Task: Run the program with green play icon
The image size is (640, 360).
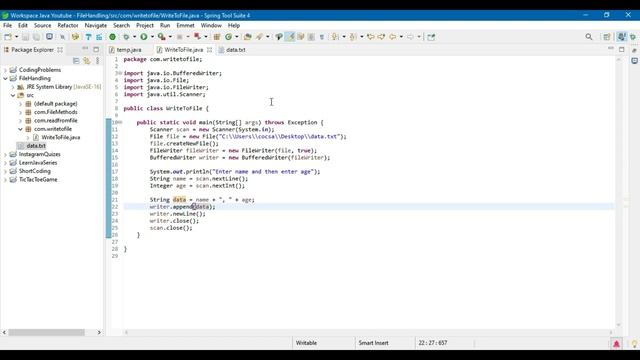Action: (144, 37)
